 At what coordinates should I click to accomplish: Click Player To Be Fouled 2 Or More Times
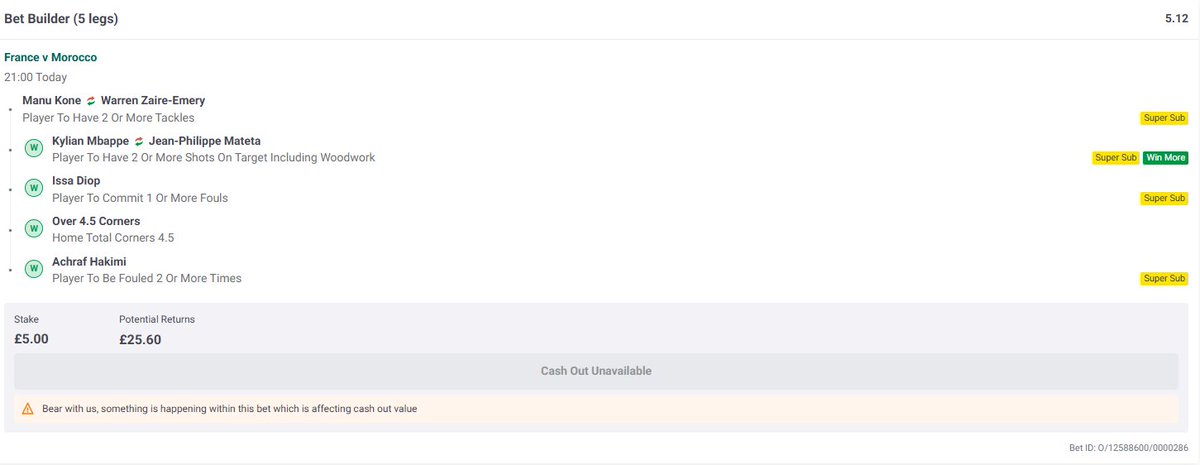coord(147,278)
